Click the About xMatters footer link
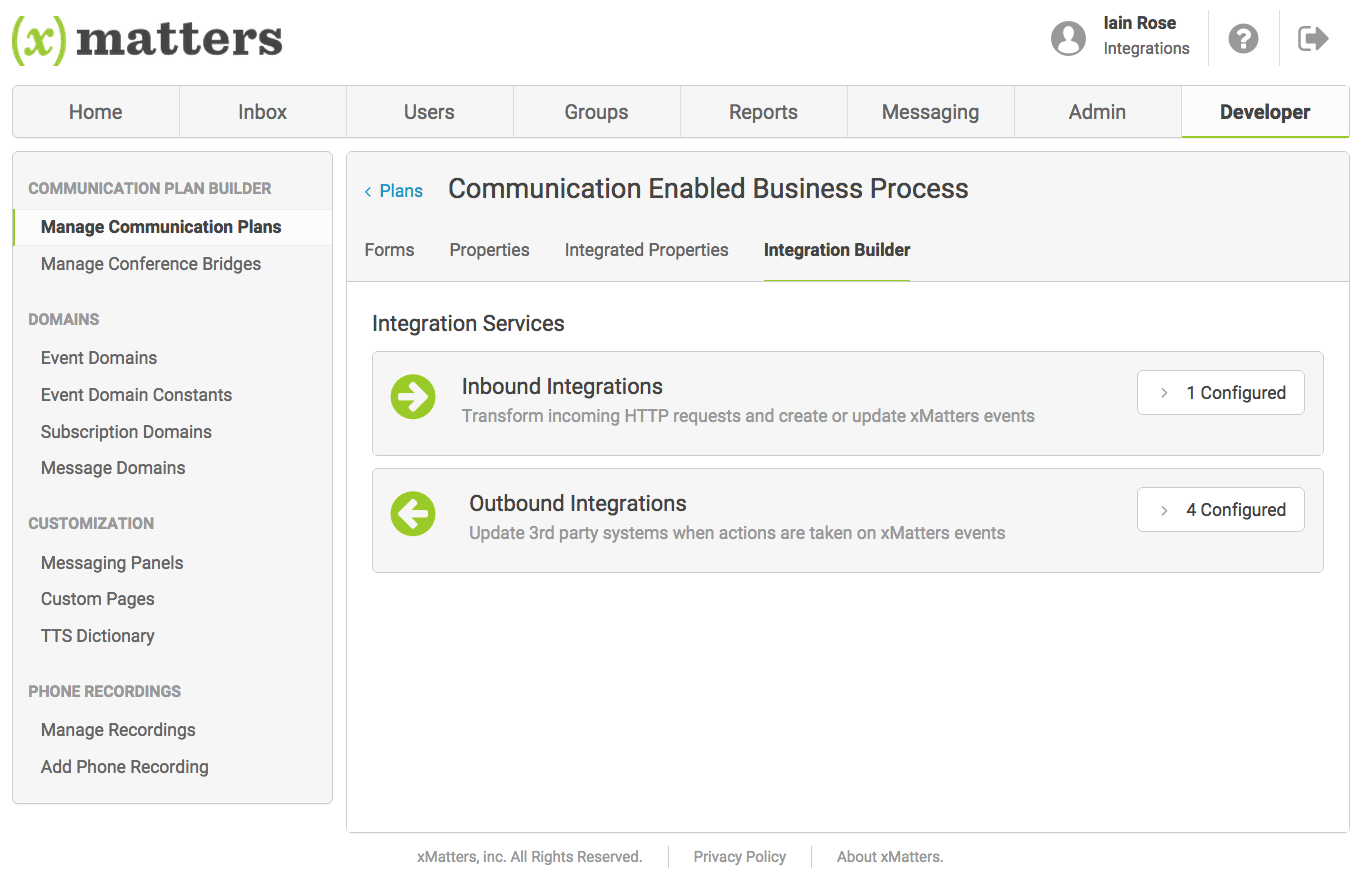This screenshot has height=883, width=1362. pyautogui.click(x=890, y=857)
